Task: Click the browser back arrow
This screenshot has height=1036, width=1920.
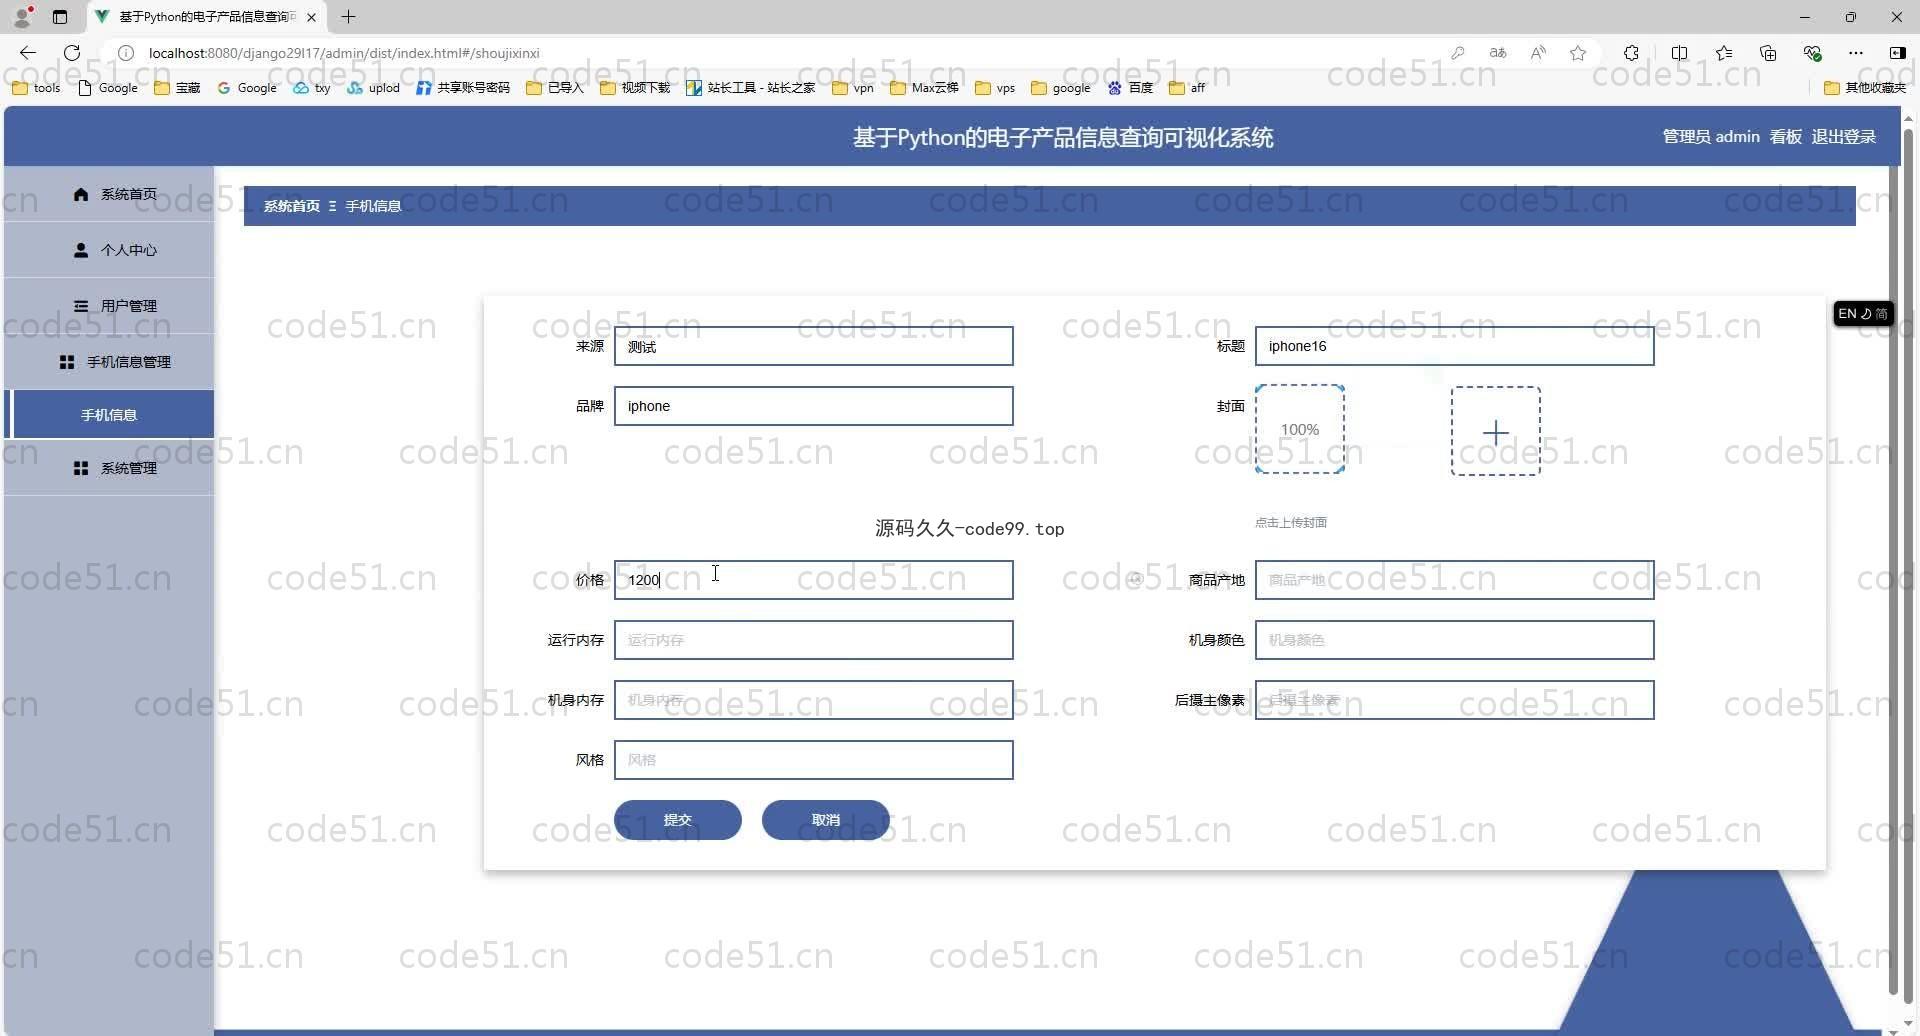Action: coord(28,53)
